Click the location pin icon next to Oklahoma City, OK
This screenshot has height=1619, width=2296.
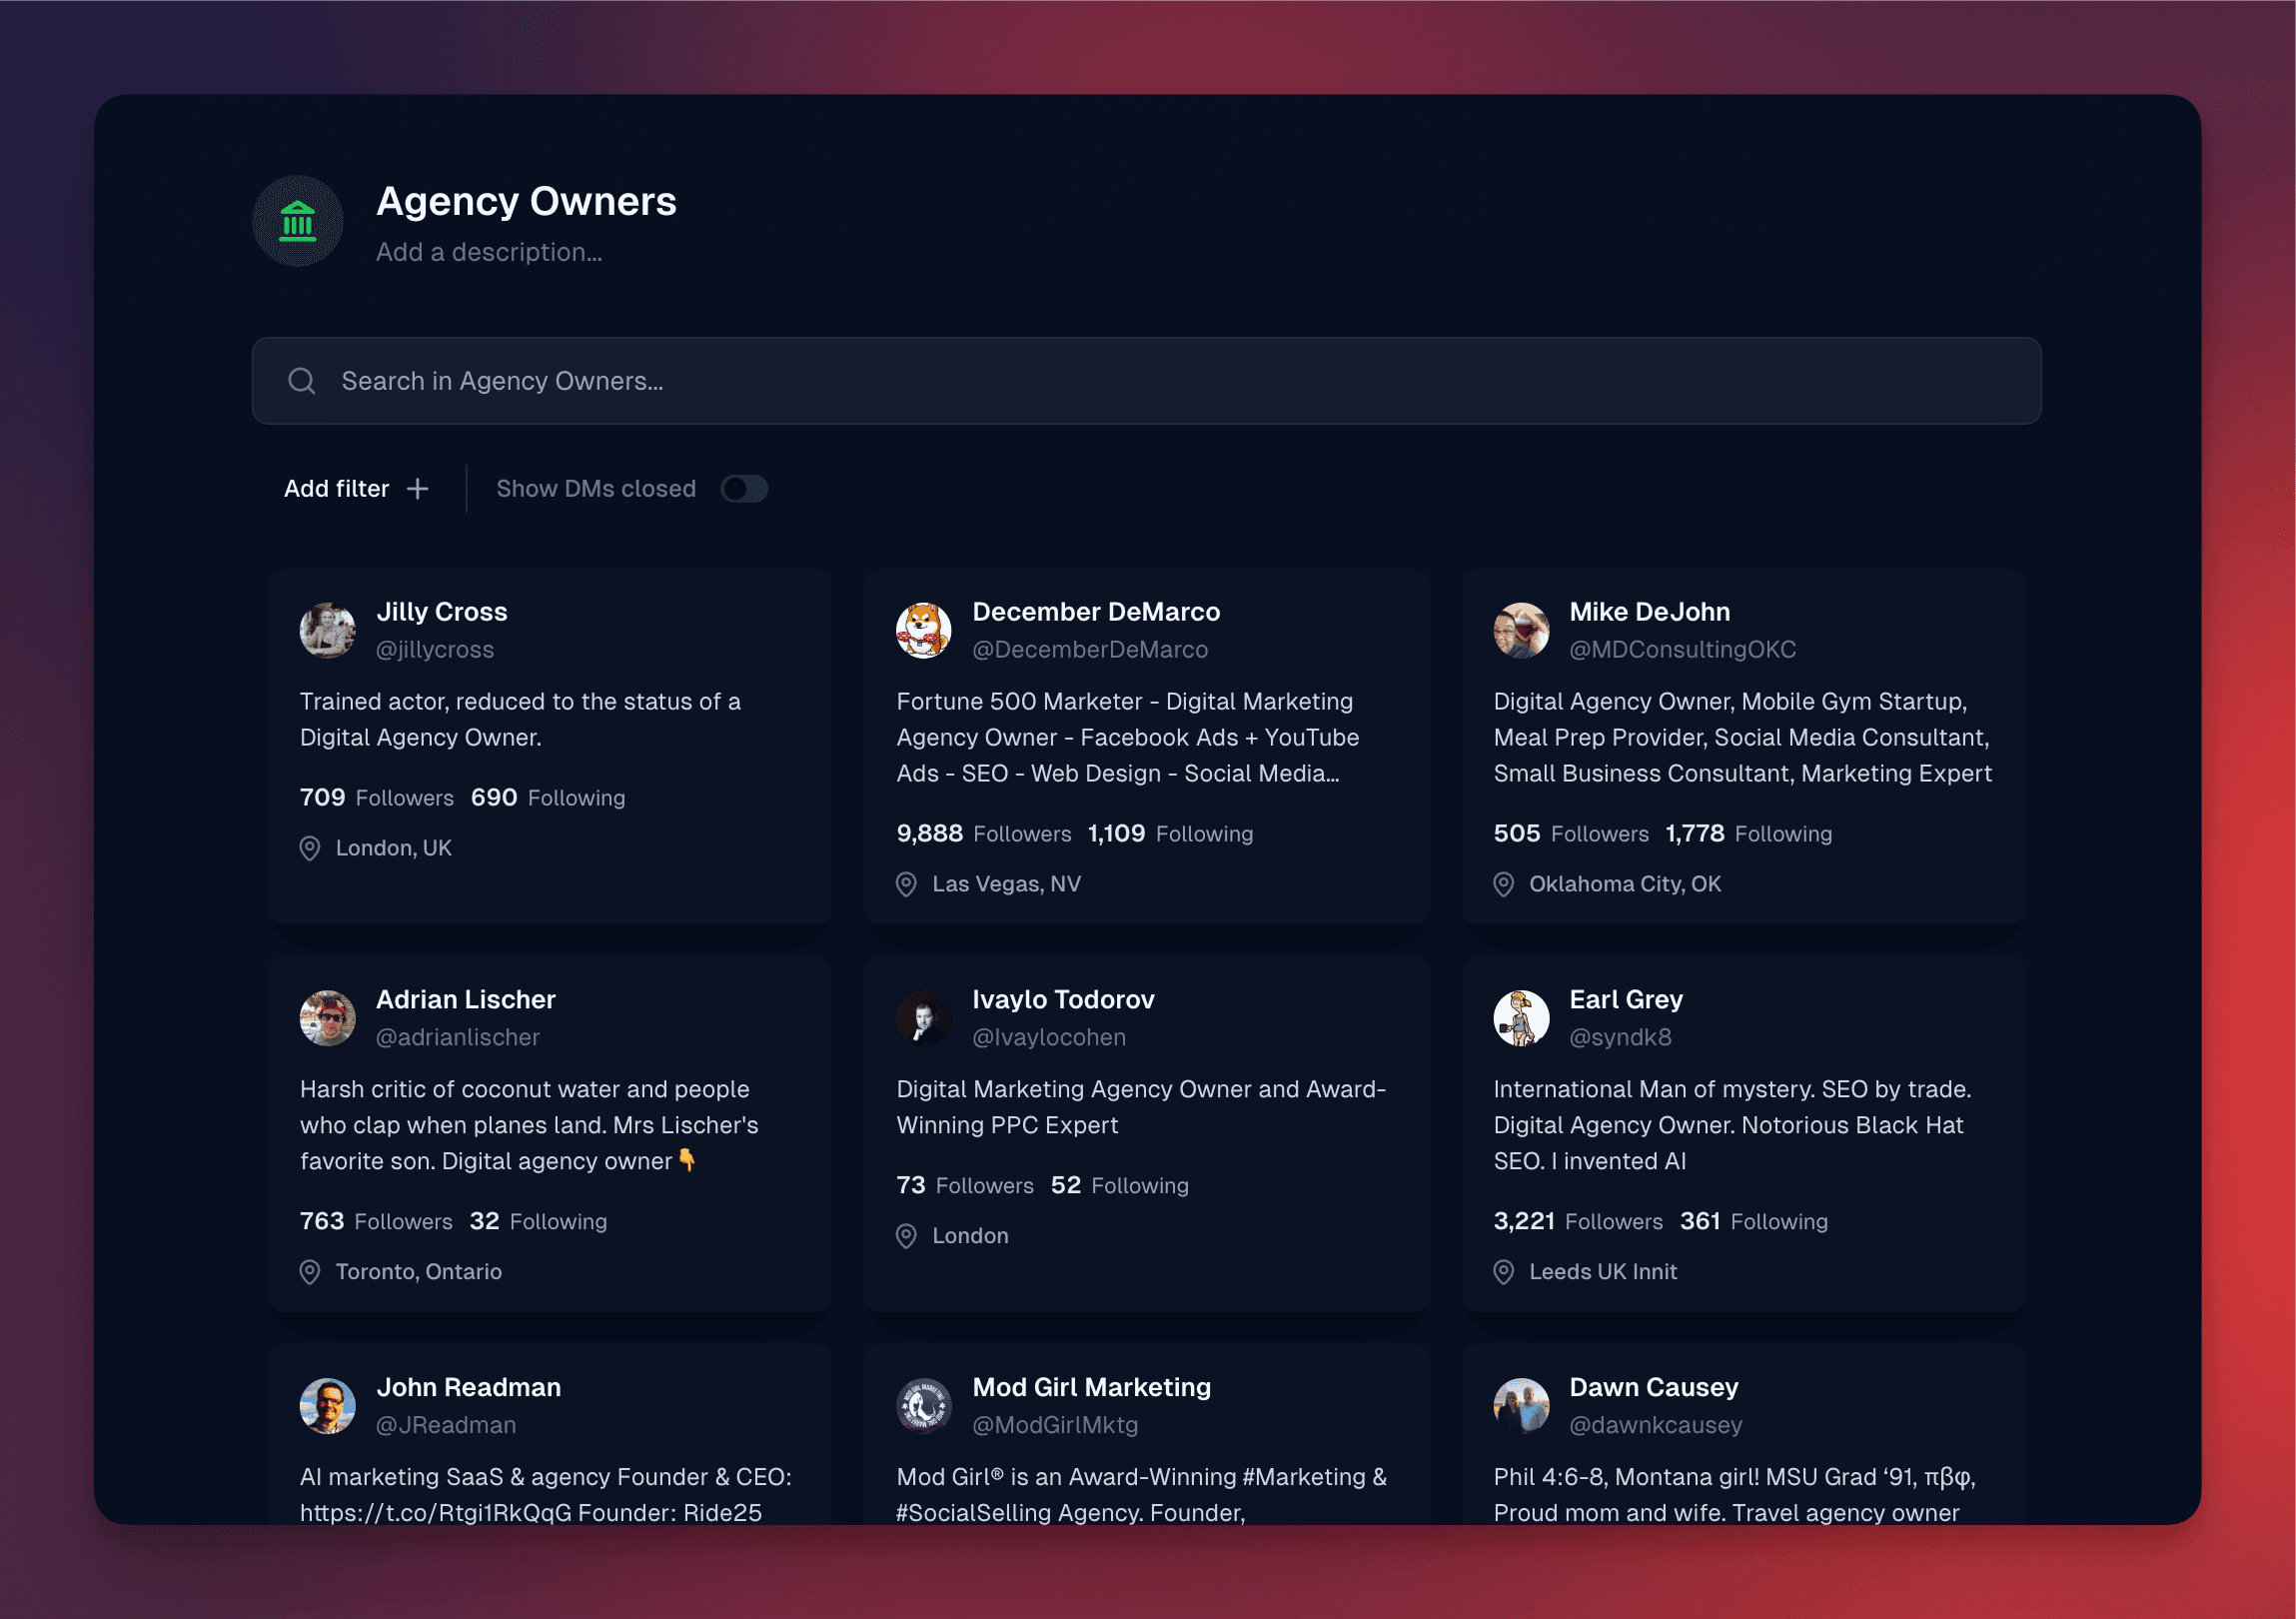1503,884
